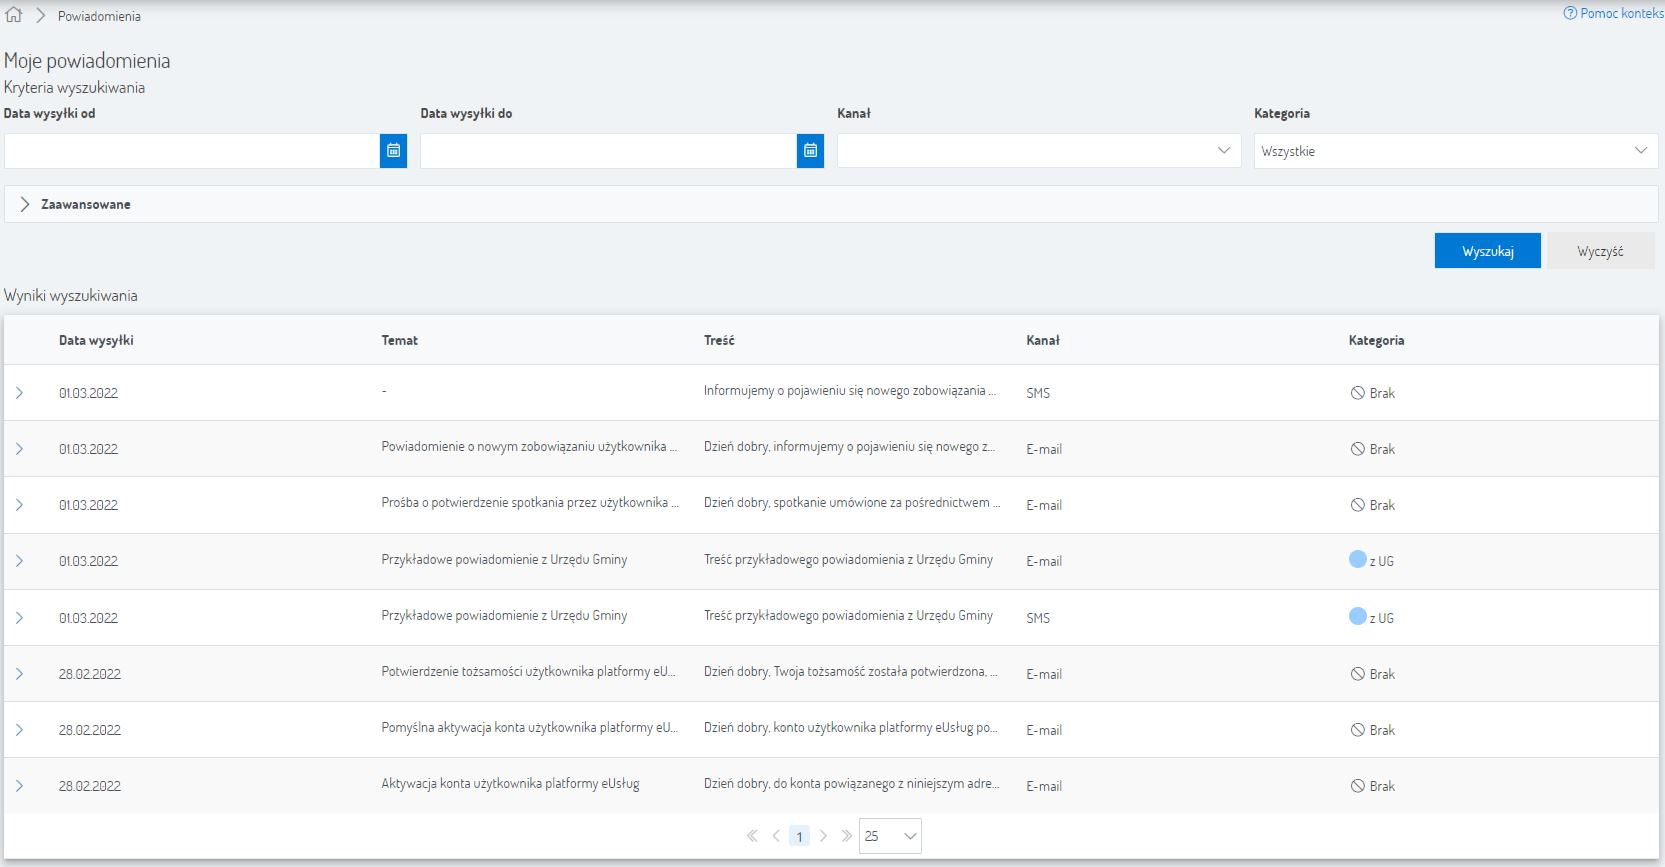Image resolution: width=1665 pixels, height=867 pixels.
Task: Go to previous results page
Action: click(x=776, y=836)
